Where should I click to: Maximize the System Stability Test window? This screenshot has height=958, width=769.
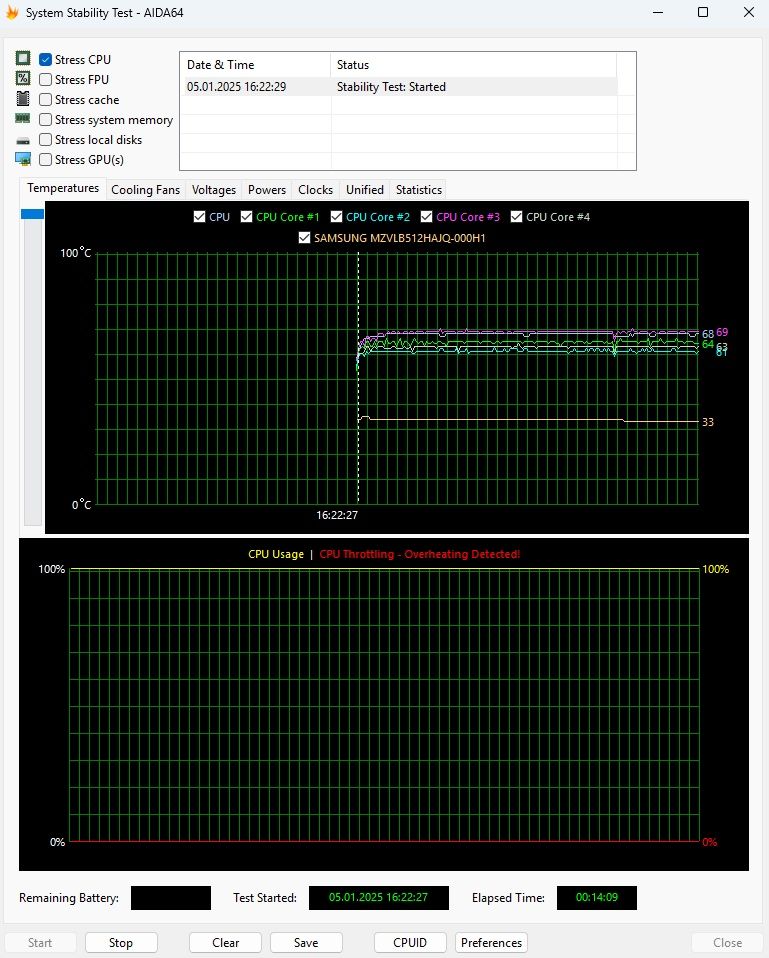click(x=703, y=12)
